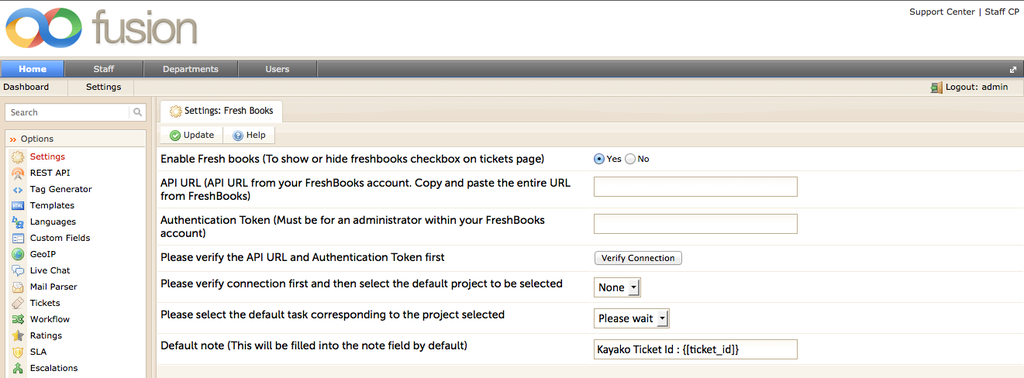This screenshot has width=1024, height=378.
Task: Open the Support Center link
Action: [942, 12]
